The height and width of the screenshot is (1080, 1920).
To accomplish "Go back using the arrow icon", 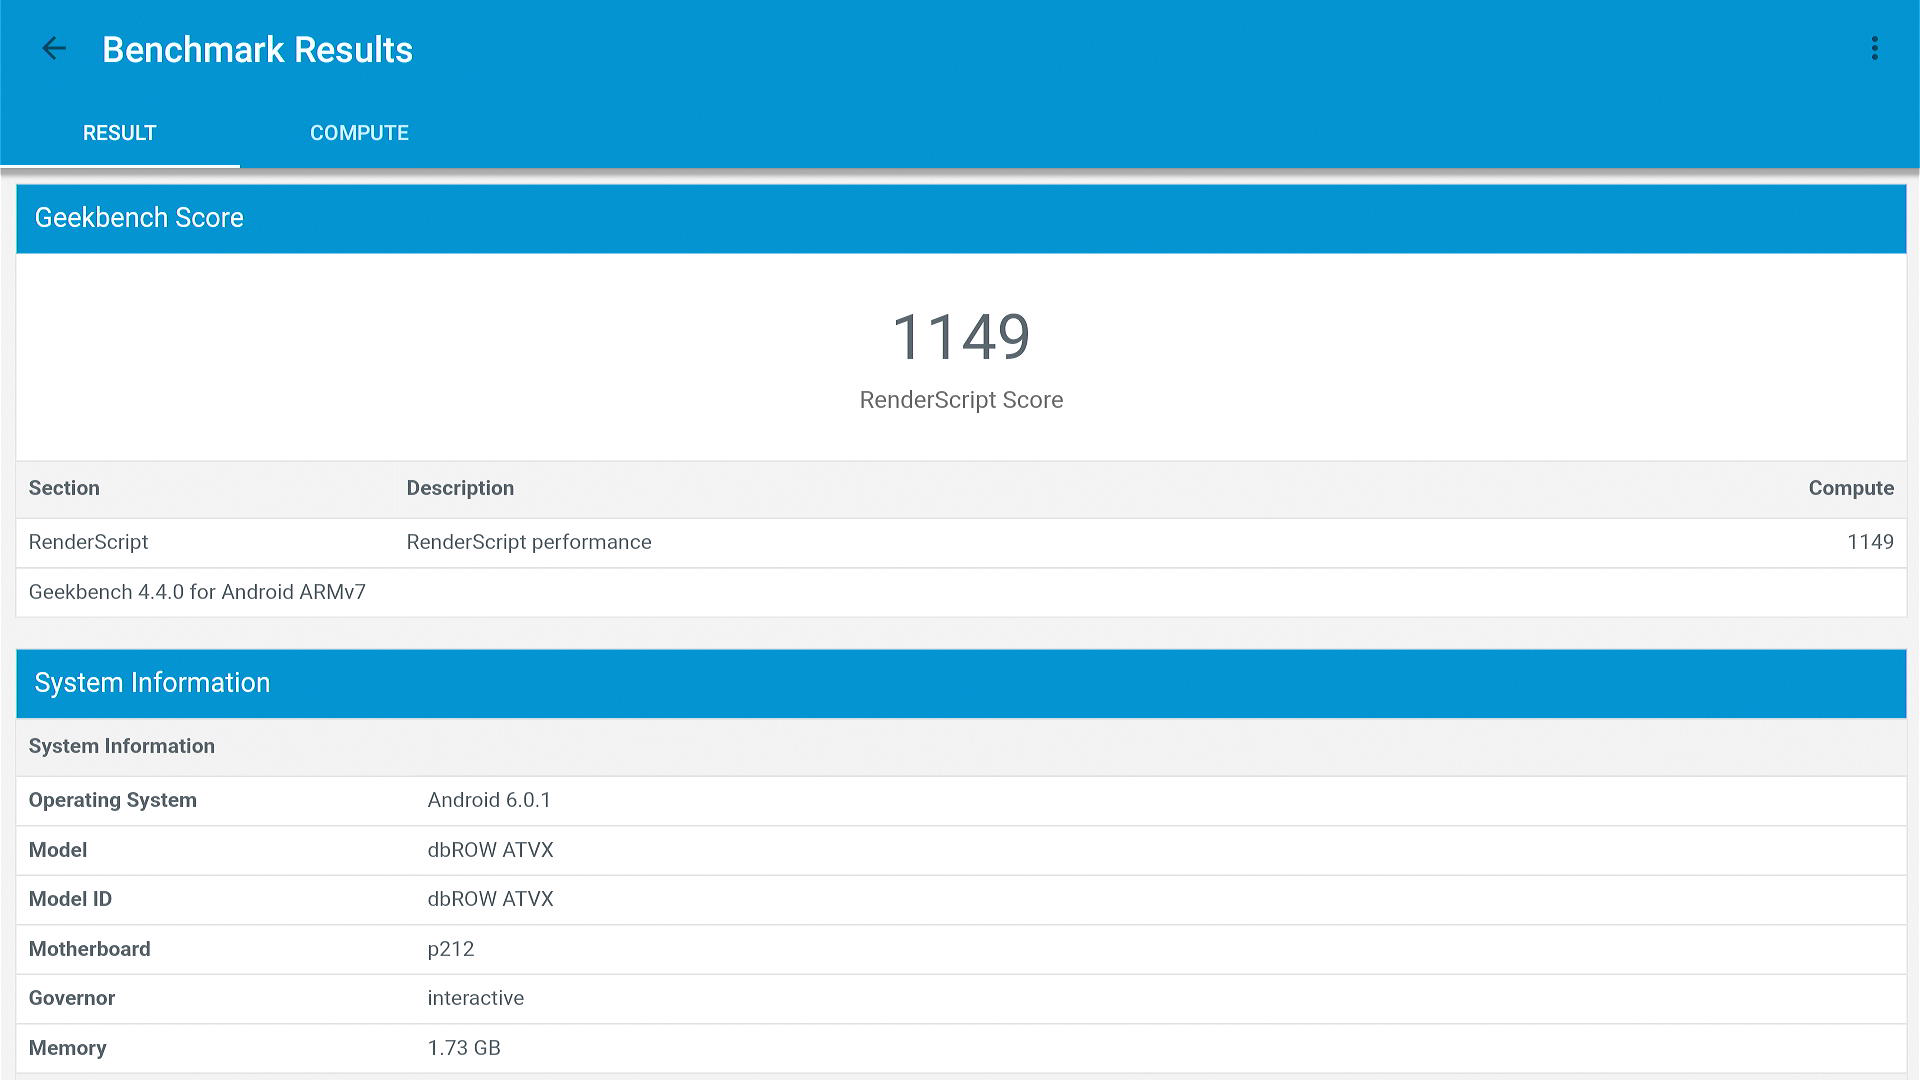I will point(54,48).
